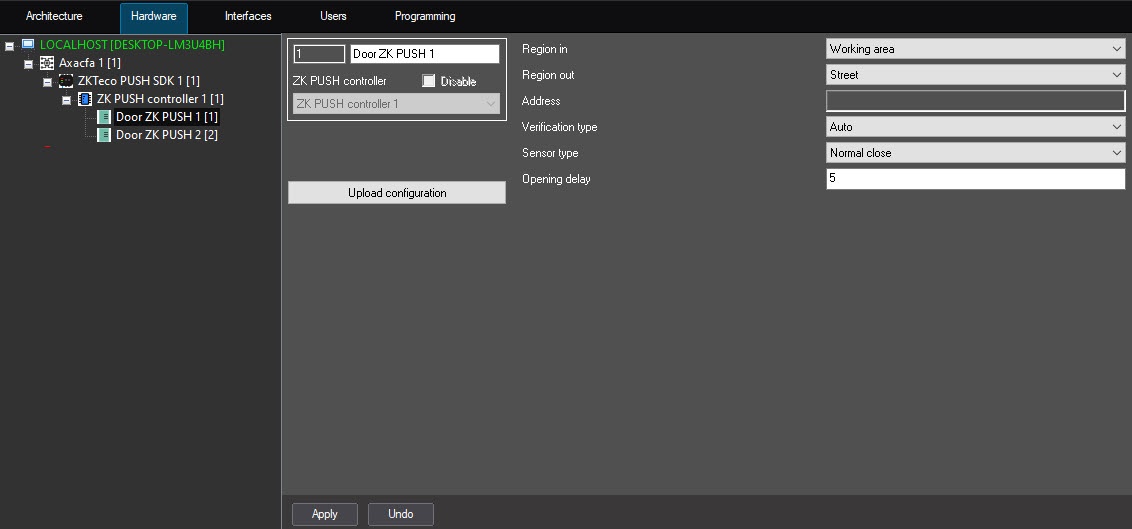Select ZK PUSH controller 1 [1] item

(160, 99)
